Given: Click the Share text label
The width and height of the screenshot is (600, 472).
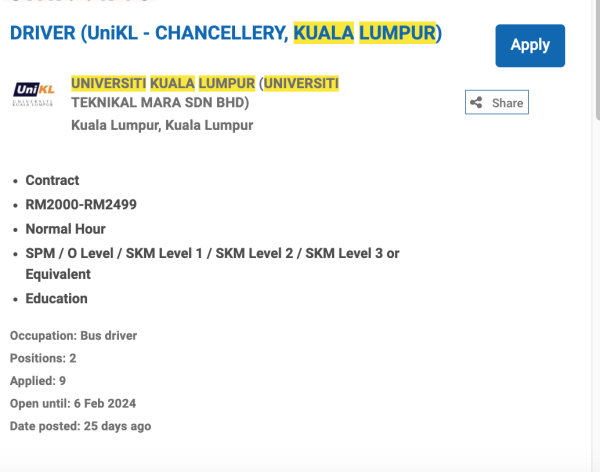Looking at the screenshot, I should (x=507, y=103).
